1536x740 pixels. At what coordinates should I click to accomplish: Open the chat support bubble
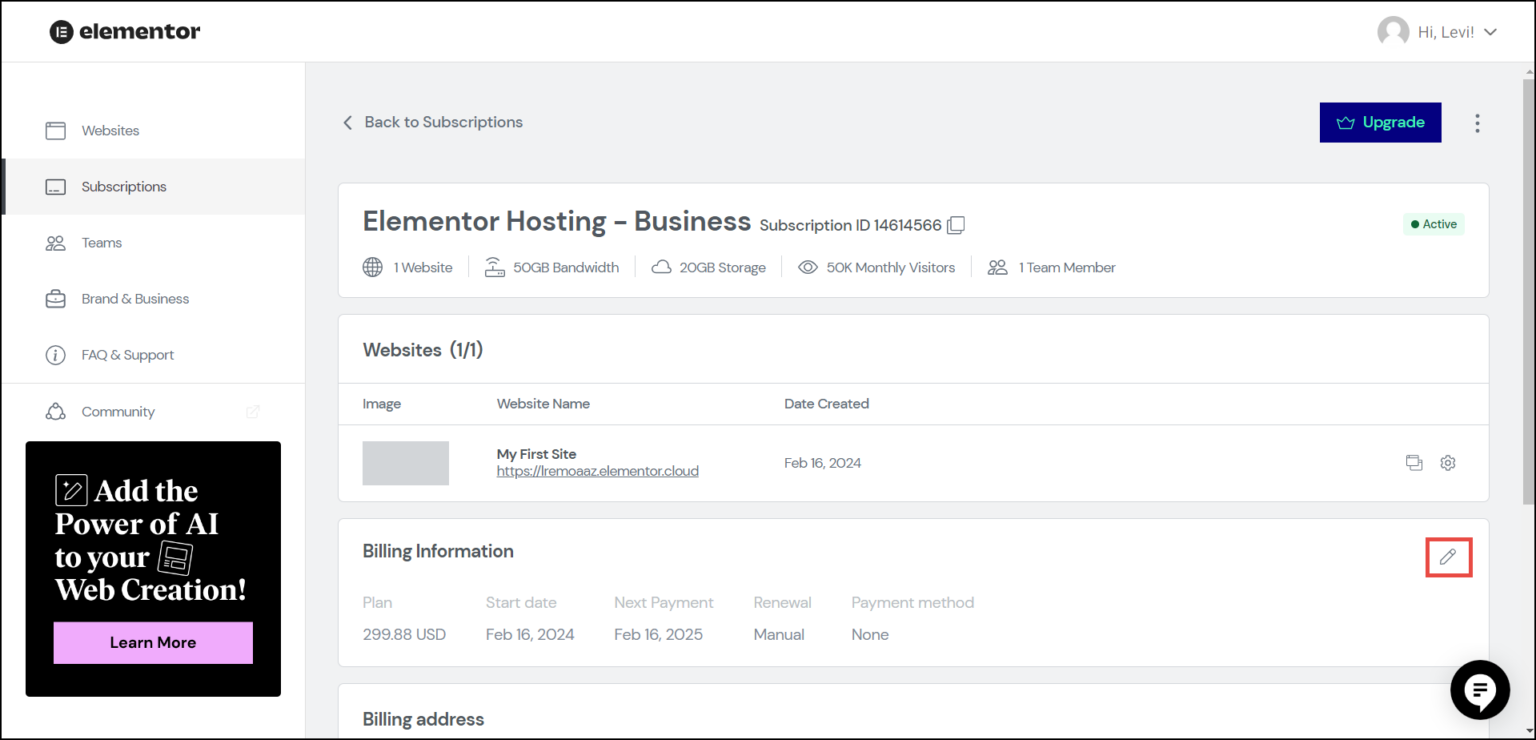tap(1480, 690)
